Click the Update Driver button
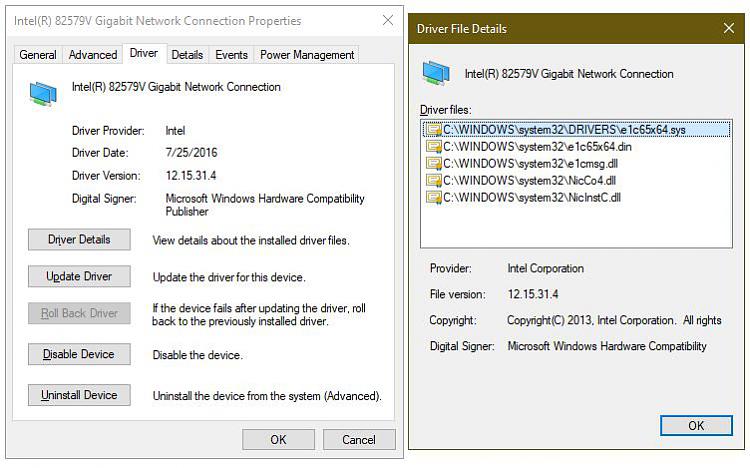 pyautogui.click(x=79, y=276)
